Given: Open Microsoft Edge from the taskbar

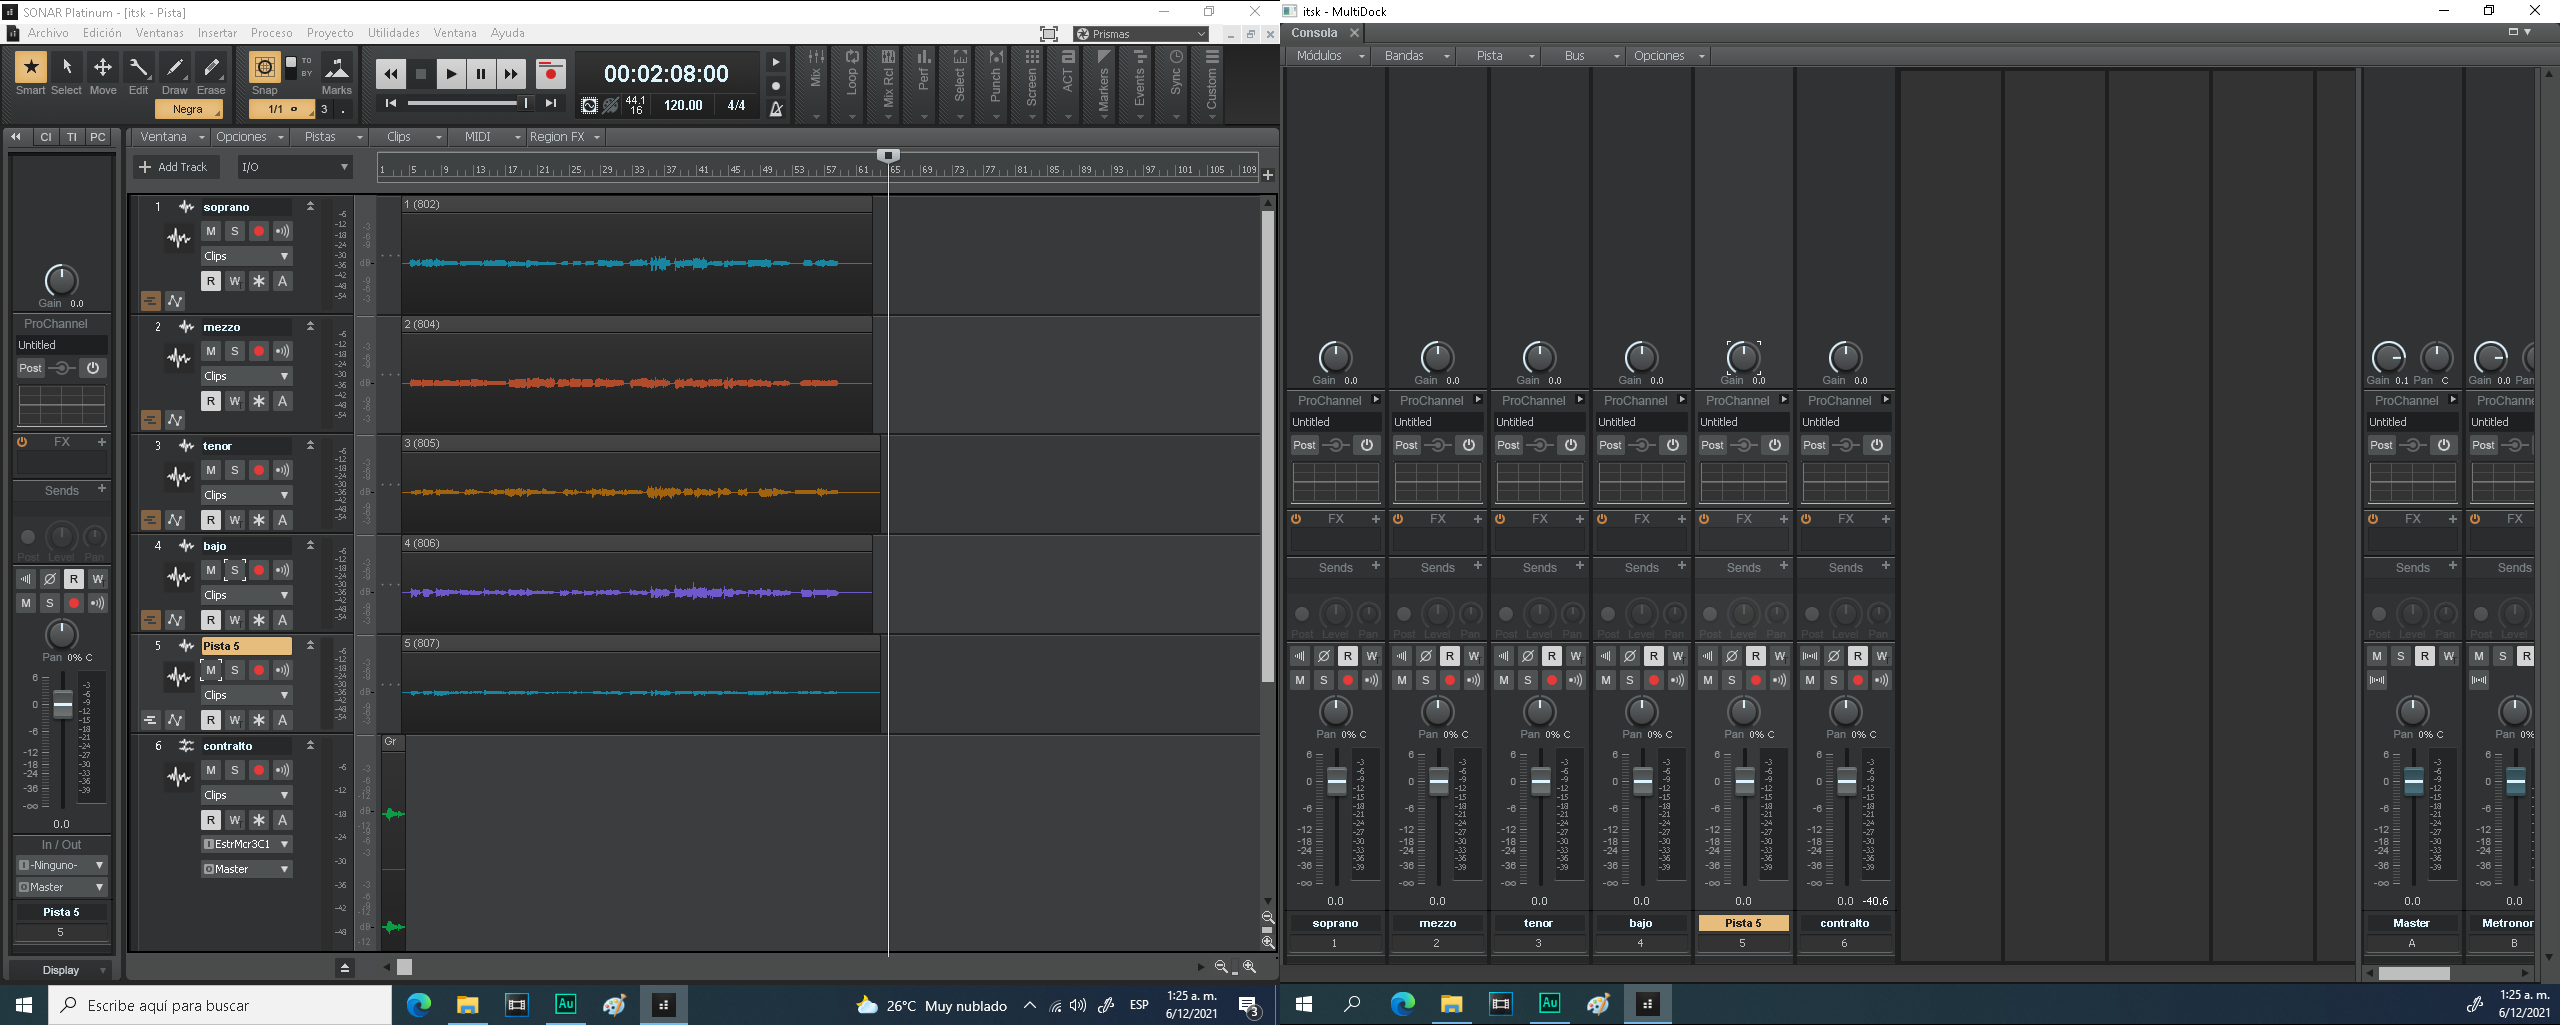Looking at the screenshot, I should (418, 1005).
